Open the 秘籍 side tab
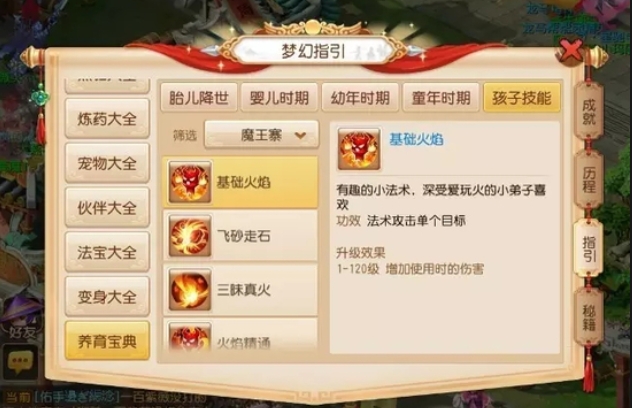 pyautogui.click(x=589, y=317)
